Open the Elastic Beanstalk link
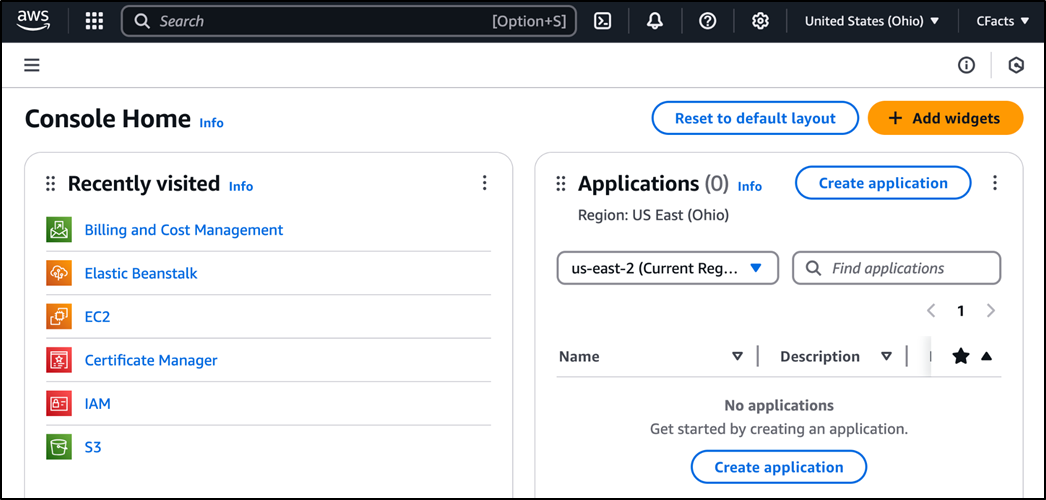This screenshot has width=1046, height=500. coord(141,273)
